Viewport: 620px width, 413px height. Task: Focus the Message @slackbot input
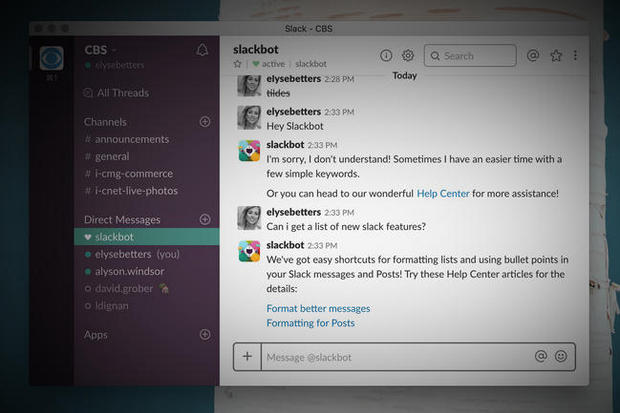click(395, 357)
